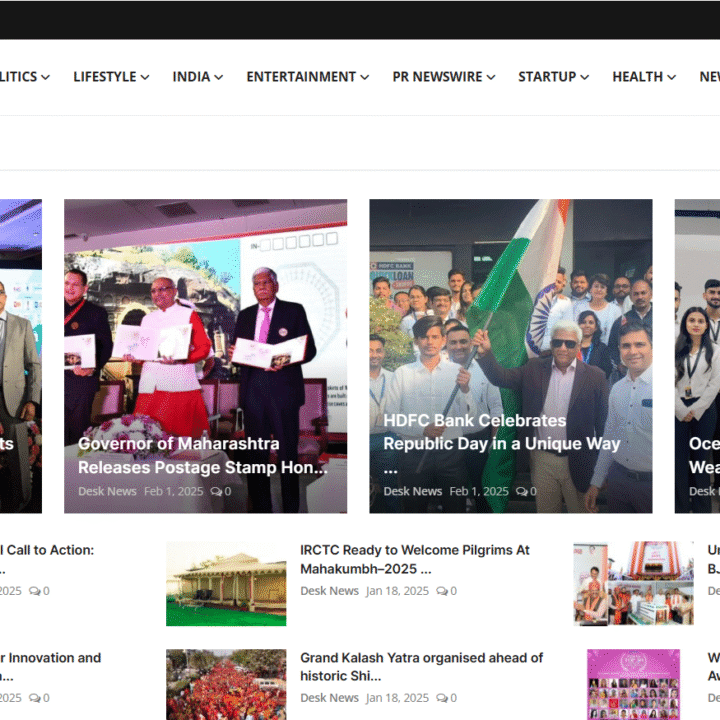Expand the India menu dropdown

[197, 77]
